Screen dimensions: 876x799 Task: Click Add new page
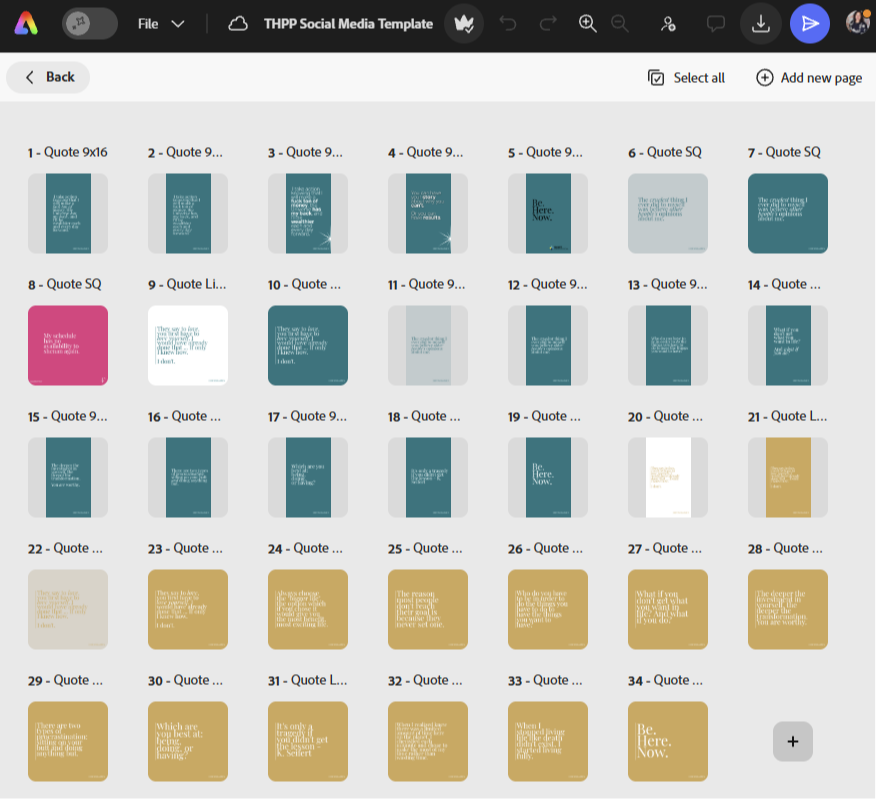[x=809, y=78]
